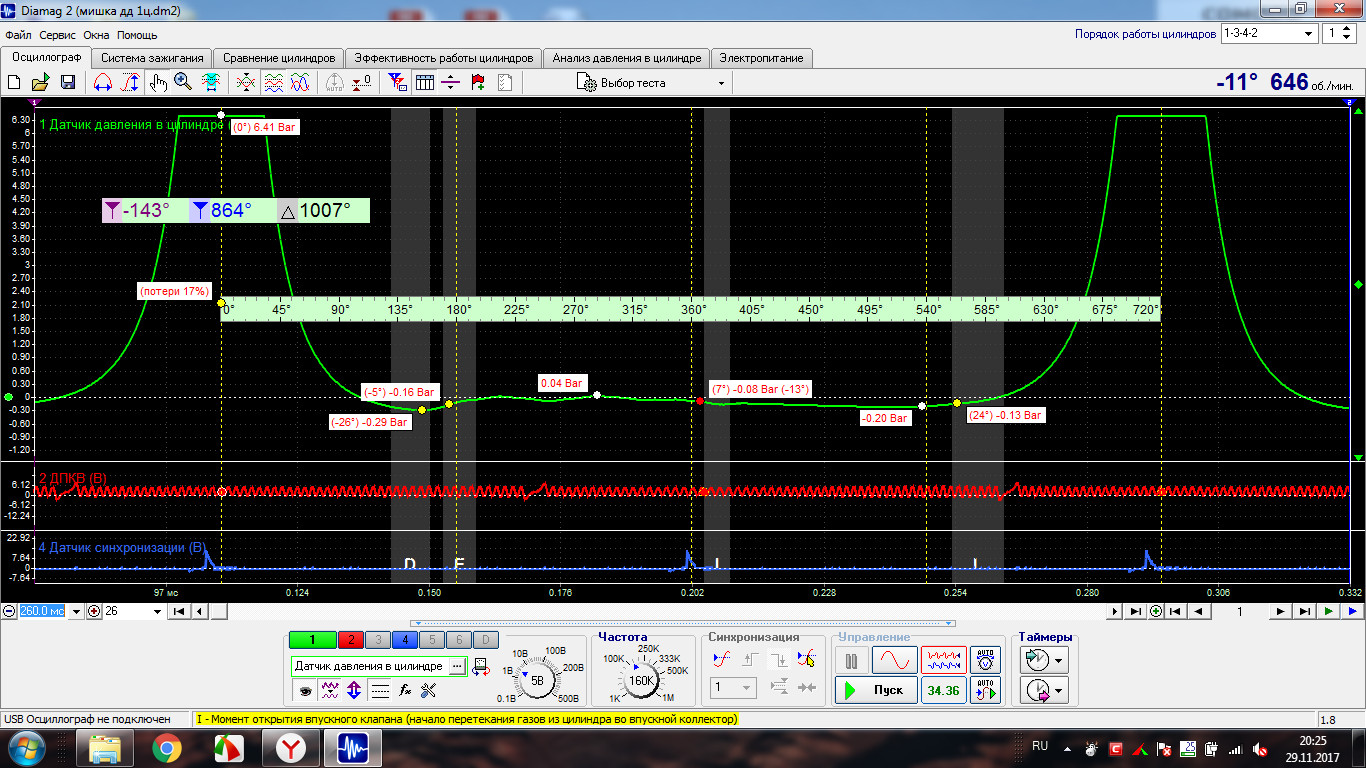This screenshot has width=1366, height=768.
Task: Open the checklist report icon
Action: point(505,83)
